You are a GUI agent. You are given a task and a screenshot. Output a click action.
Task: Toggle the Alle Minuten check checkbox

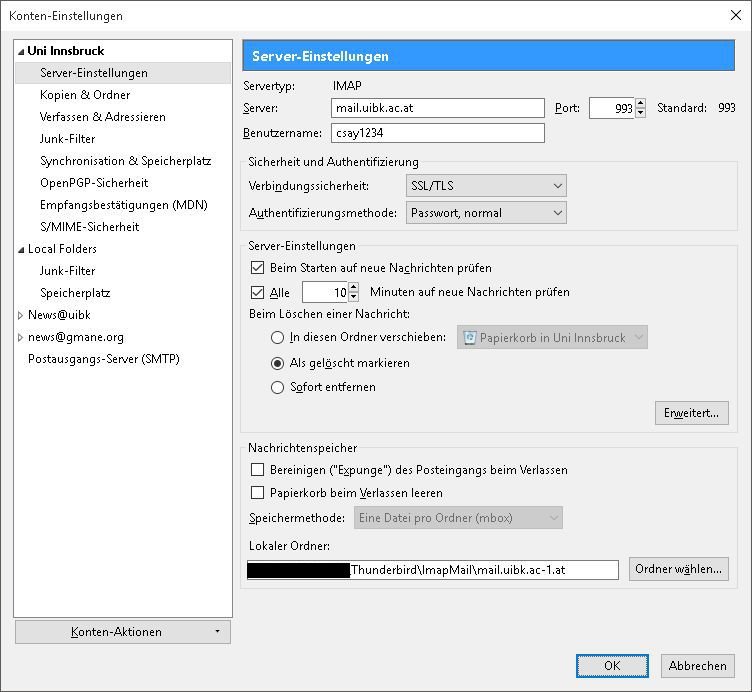click(x=258, y=292)
